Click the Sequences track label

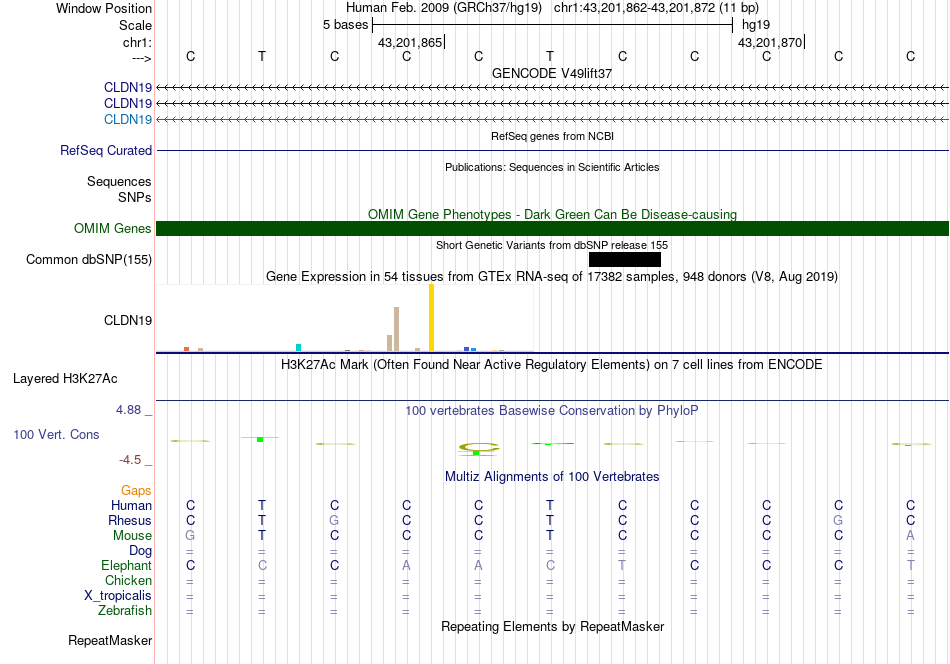pyautogui.click(x=119, y=181)
